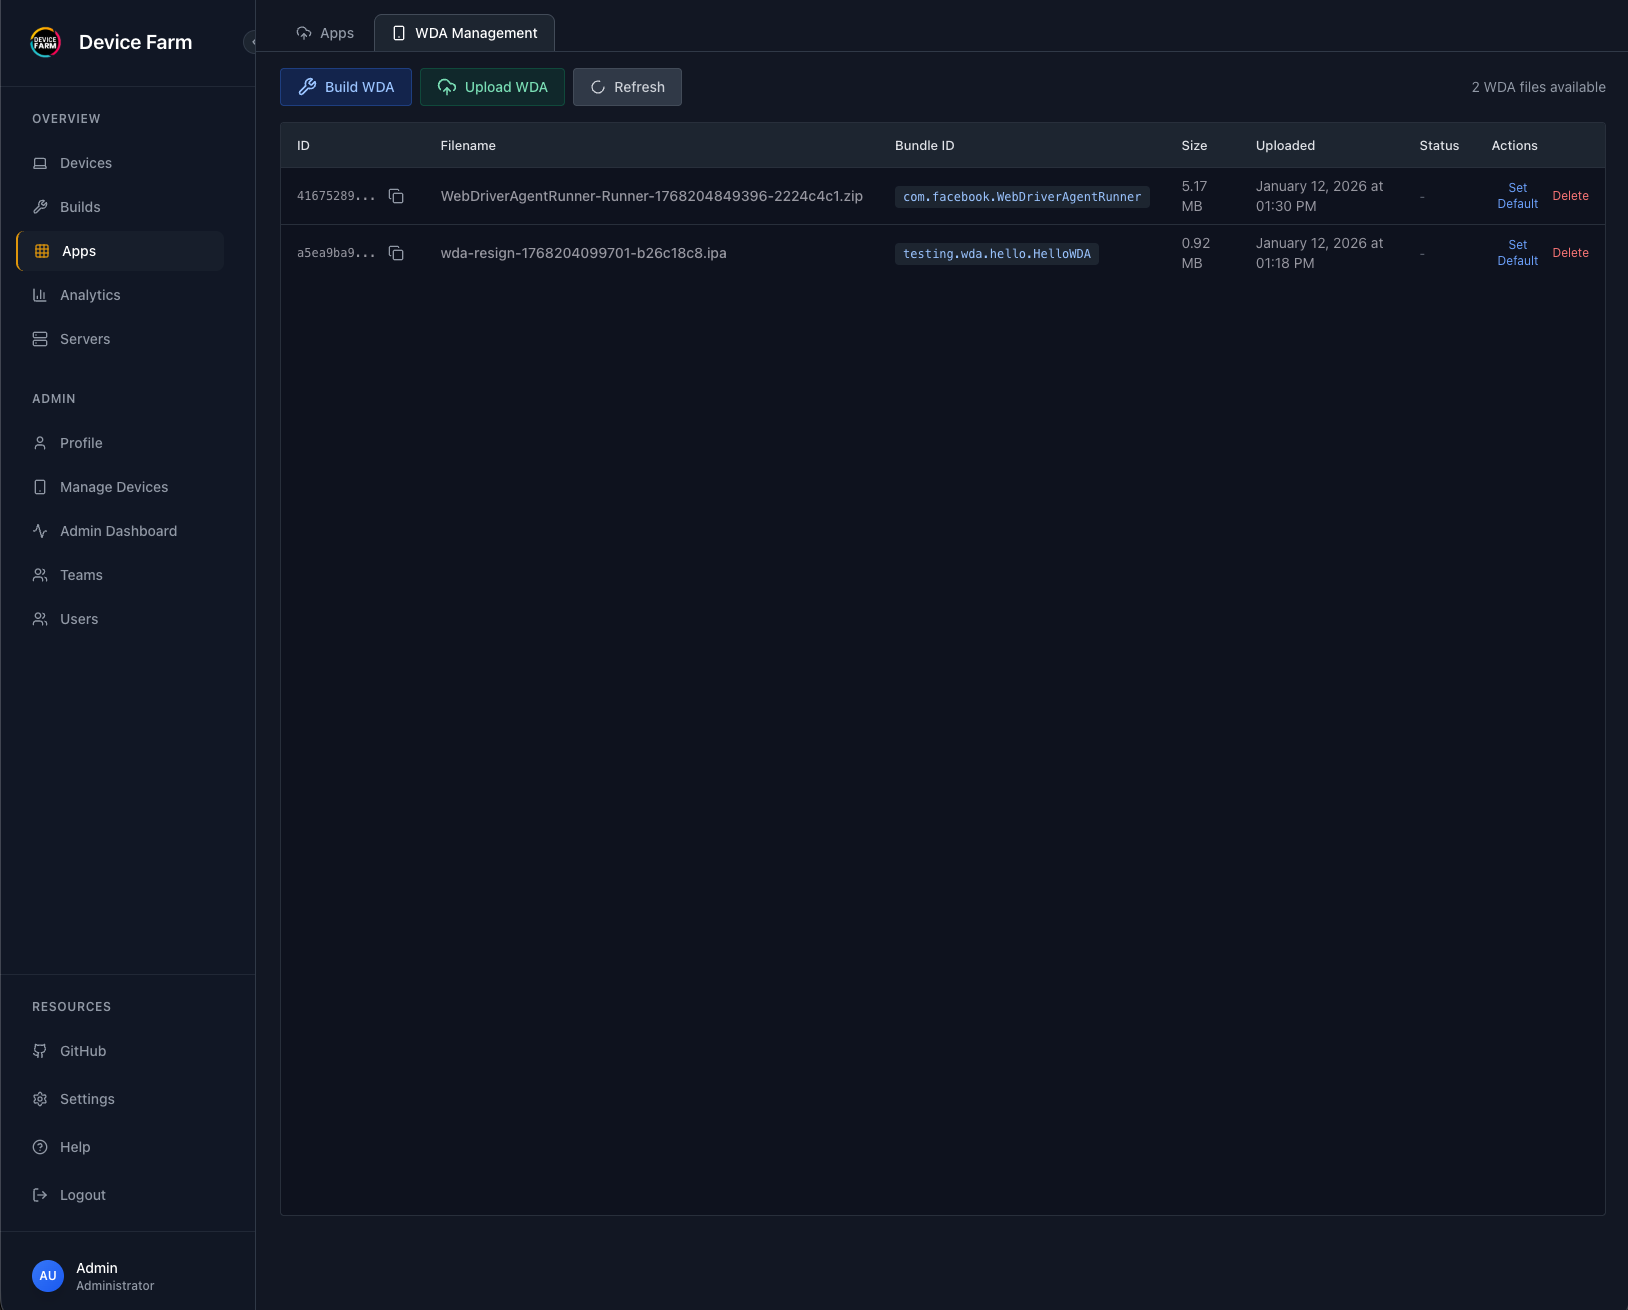The image size is (1628, 1310).
Task: Click the 2 WDA files available text
Action: point(1538,87)
